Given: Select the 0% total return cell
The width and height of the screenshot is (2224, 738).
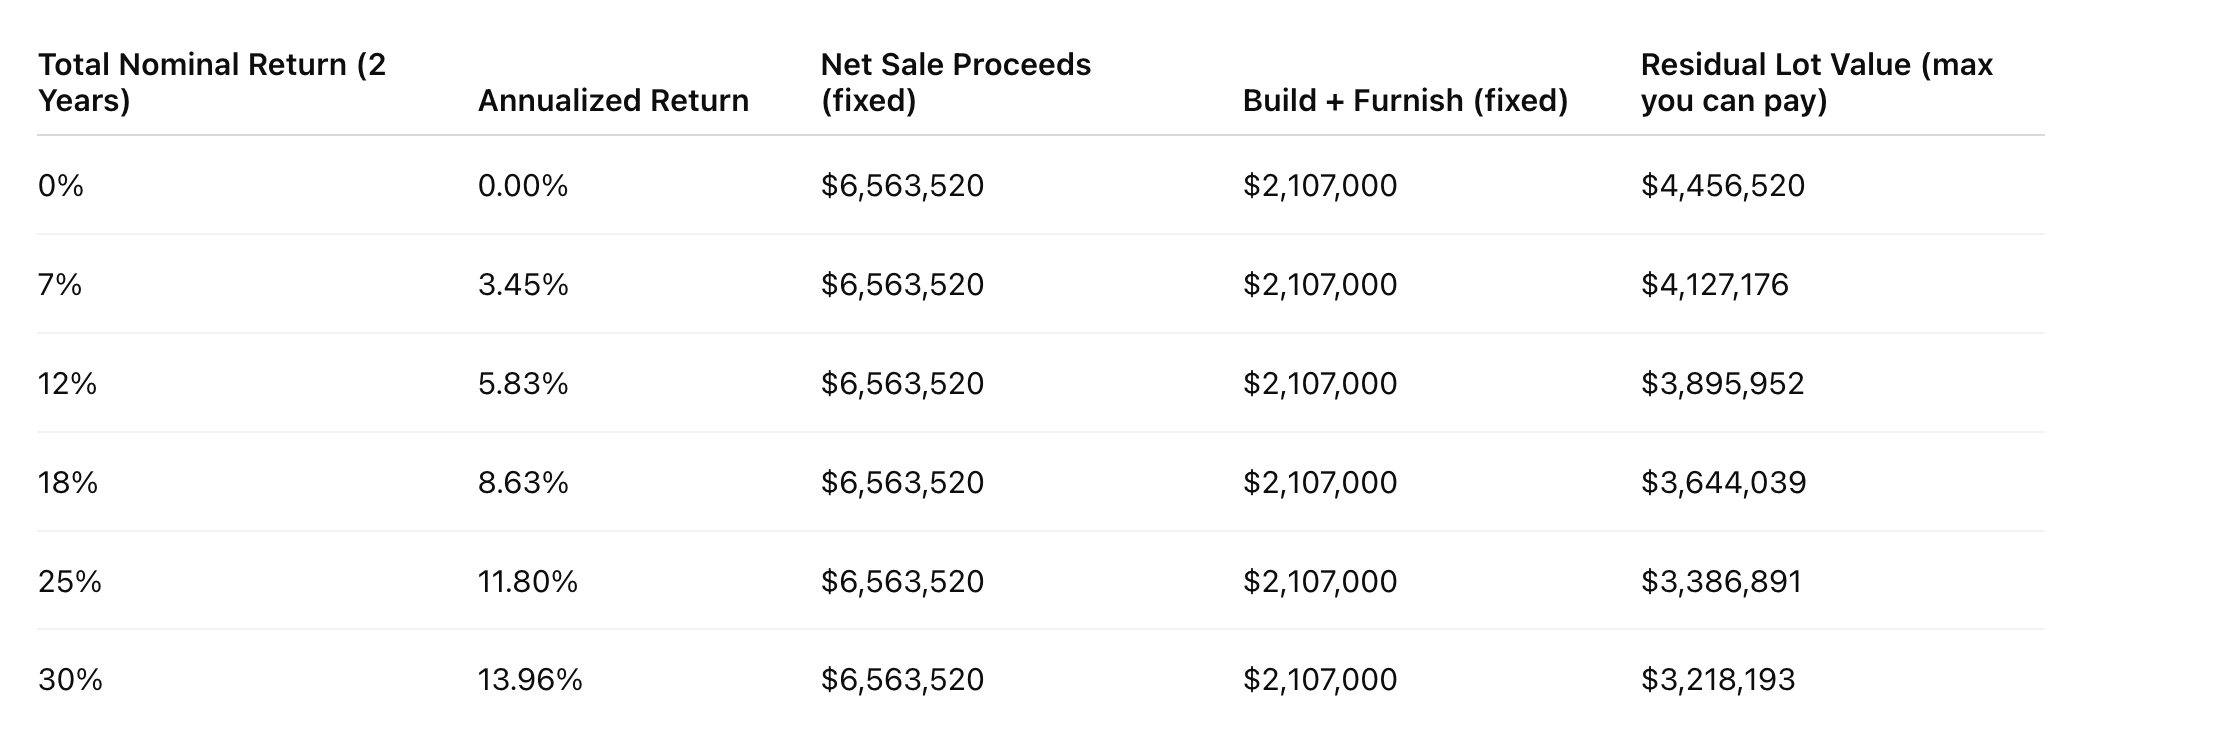Looking at the screenshot, I should 61,186.
